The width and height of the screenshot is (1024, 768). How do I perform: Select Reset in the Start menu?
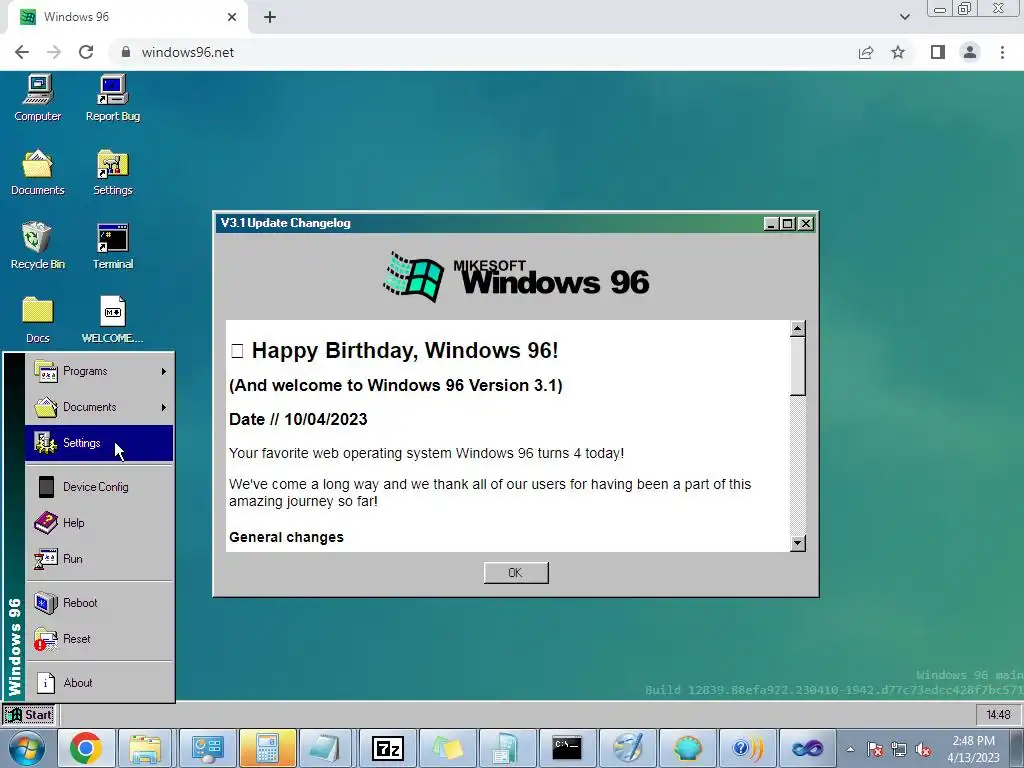tap(99, 638)
